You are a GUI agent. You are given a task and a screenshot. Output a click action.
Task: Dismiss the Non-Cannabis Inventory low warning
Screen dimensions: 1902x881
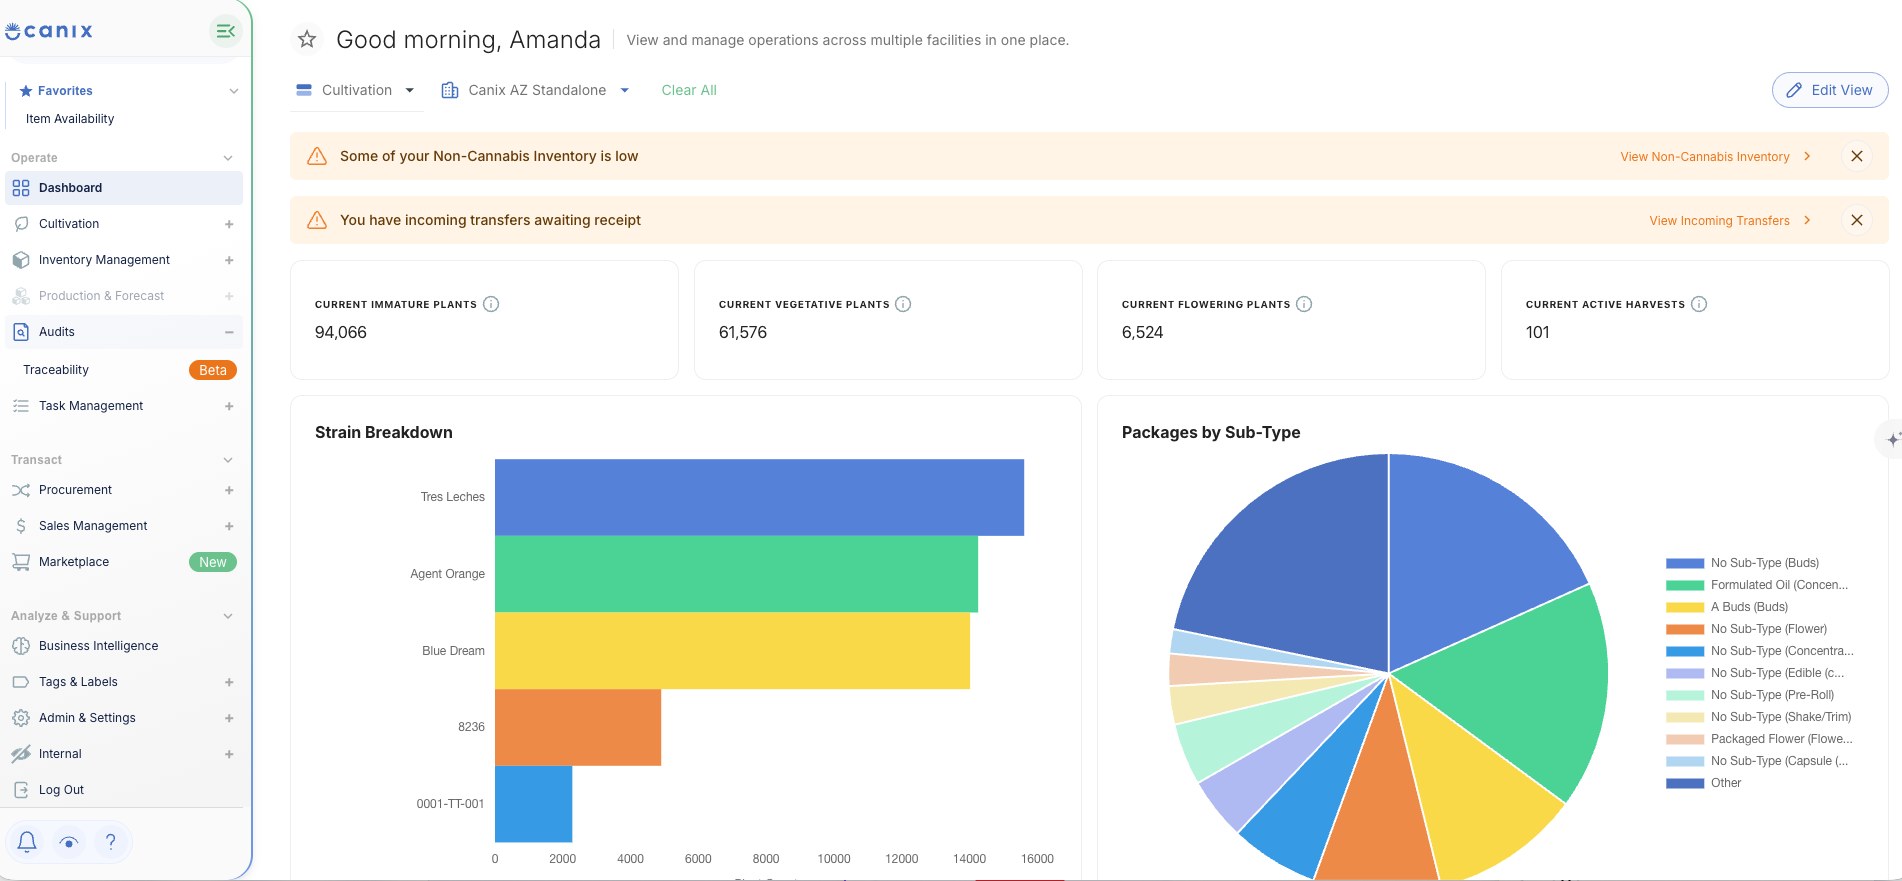tap(1857, 156)
